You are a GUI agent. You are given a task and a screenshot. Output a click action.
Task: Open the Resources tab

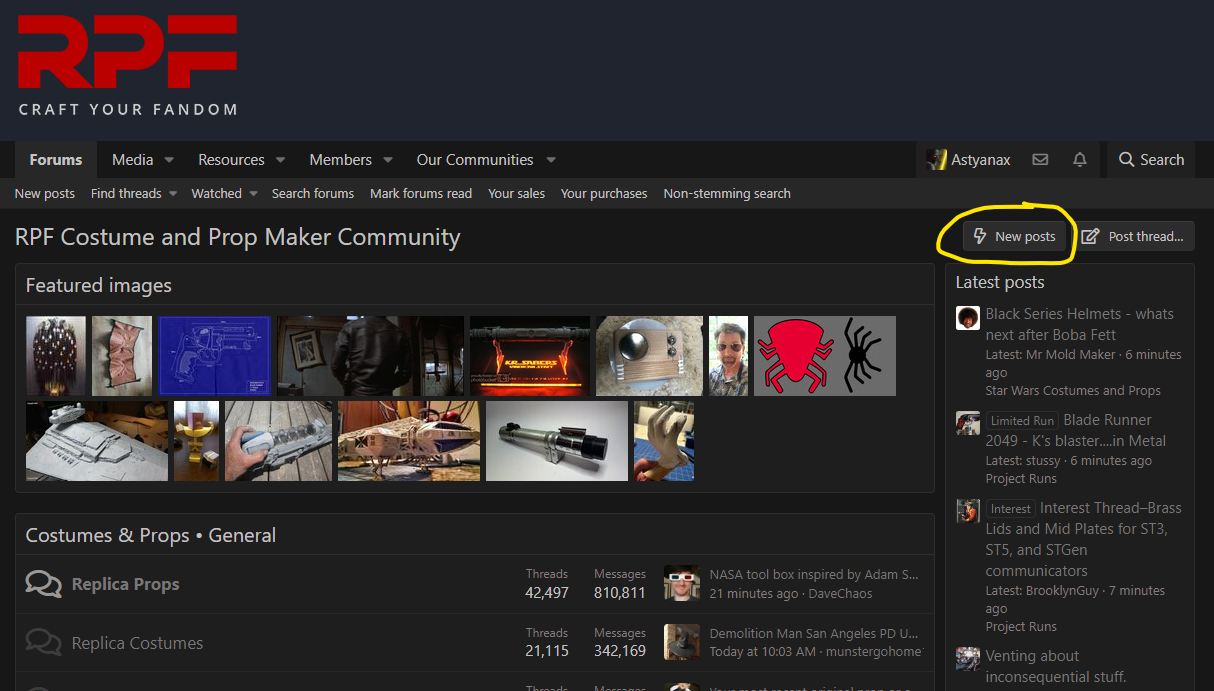coord(231,160)
